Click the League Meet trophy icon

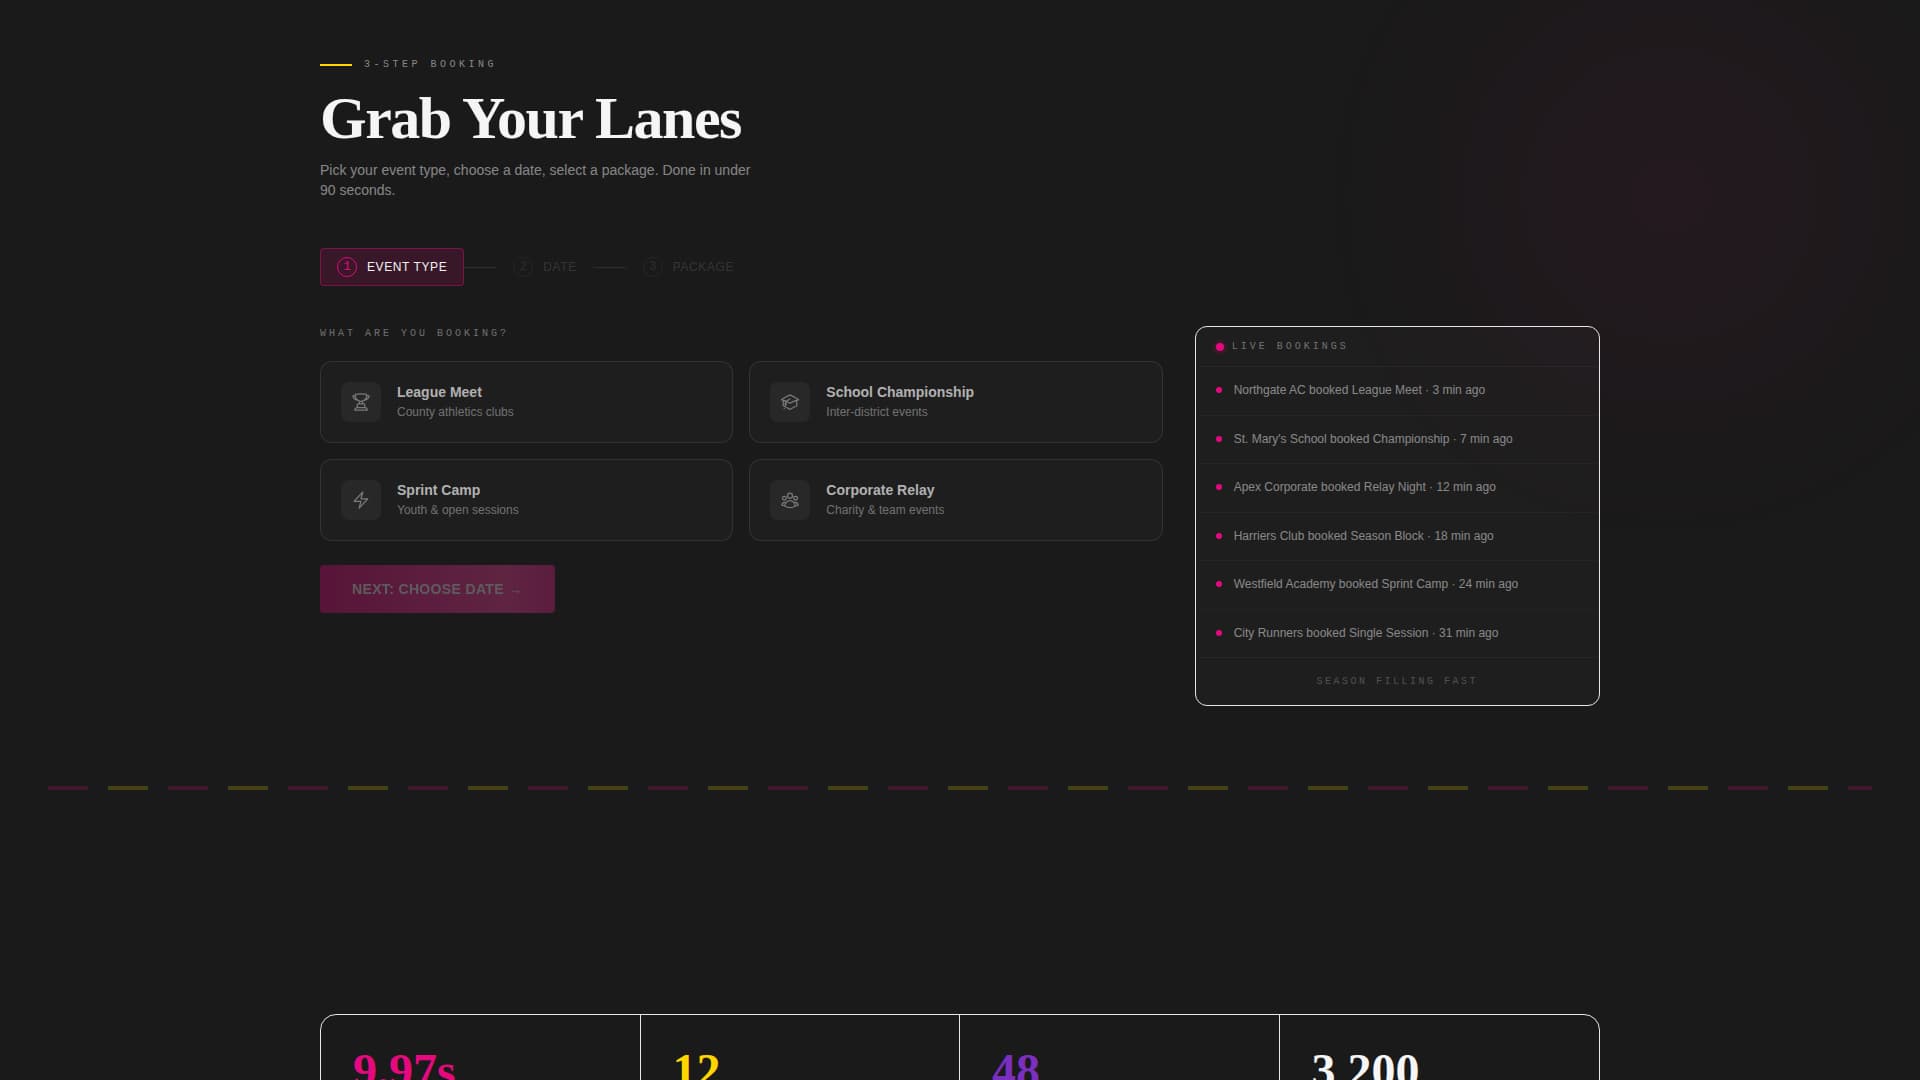tap(361, 402)
